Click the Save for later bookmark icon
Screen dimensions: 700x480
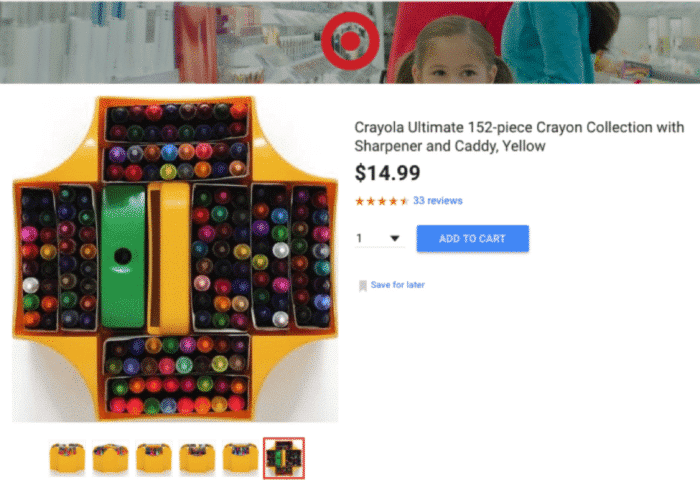[363, 285]
